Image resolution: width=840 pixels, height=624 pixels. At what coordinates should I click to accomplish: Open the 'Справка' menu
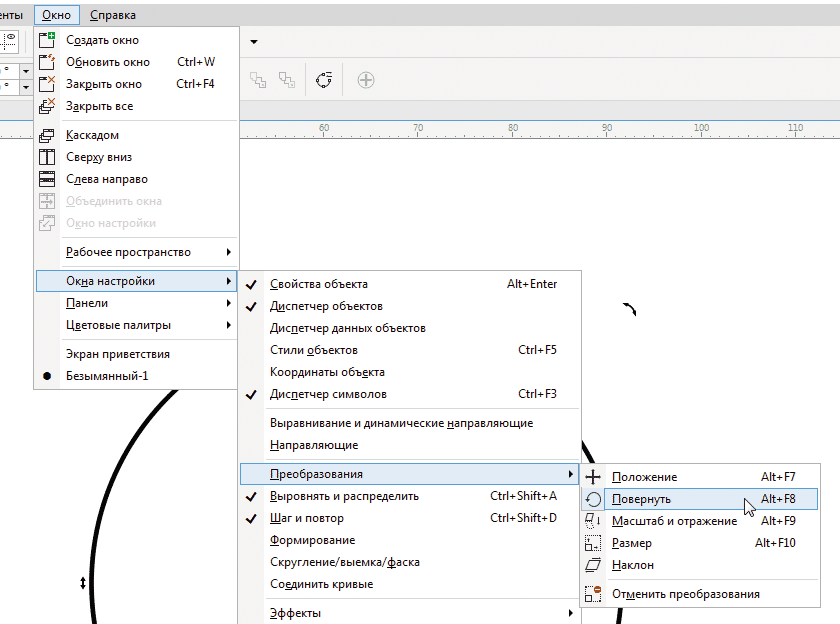coord(112,15)
